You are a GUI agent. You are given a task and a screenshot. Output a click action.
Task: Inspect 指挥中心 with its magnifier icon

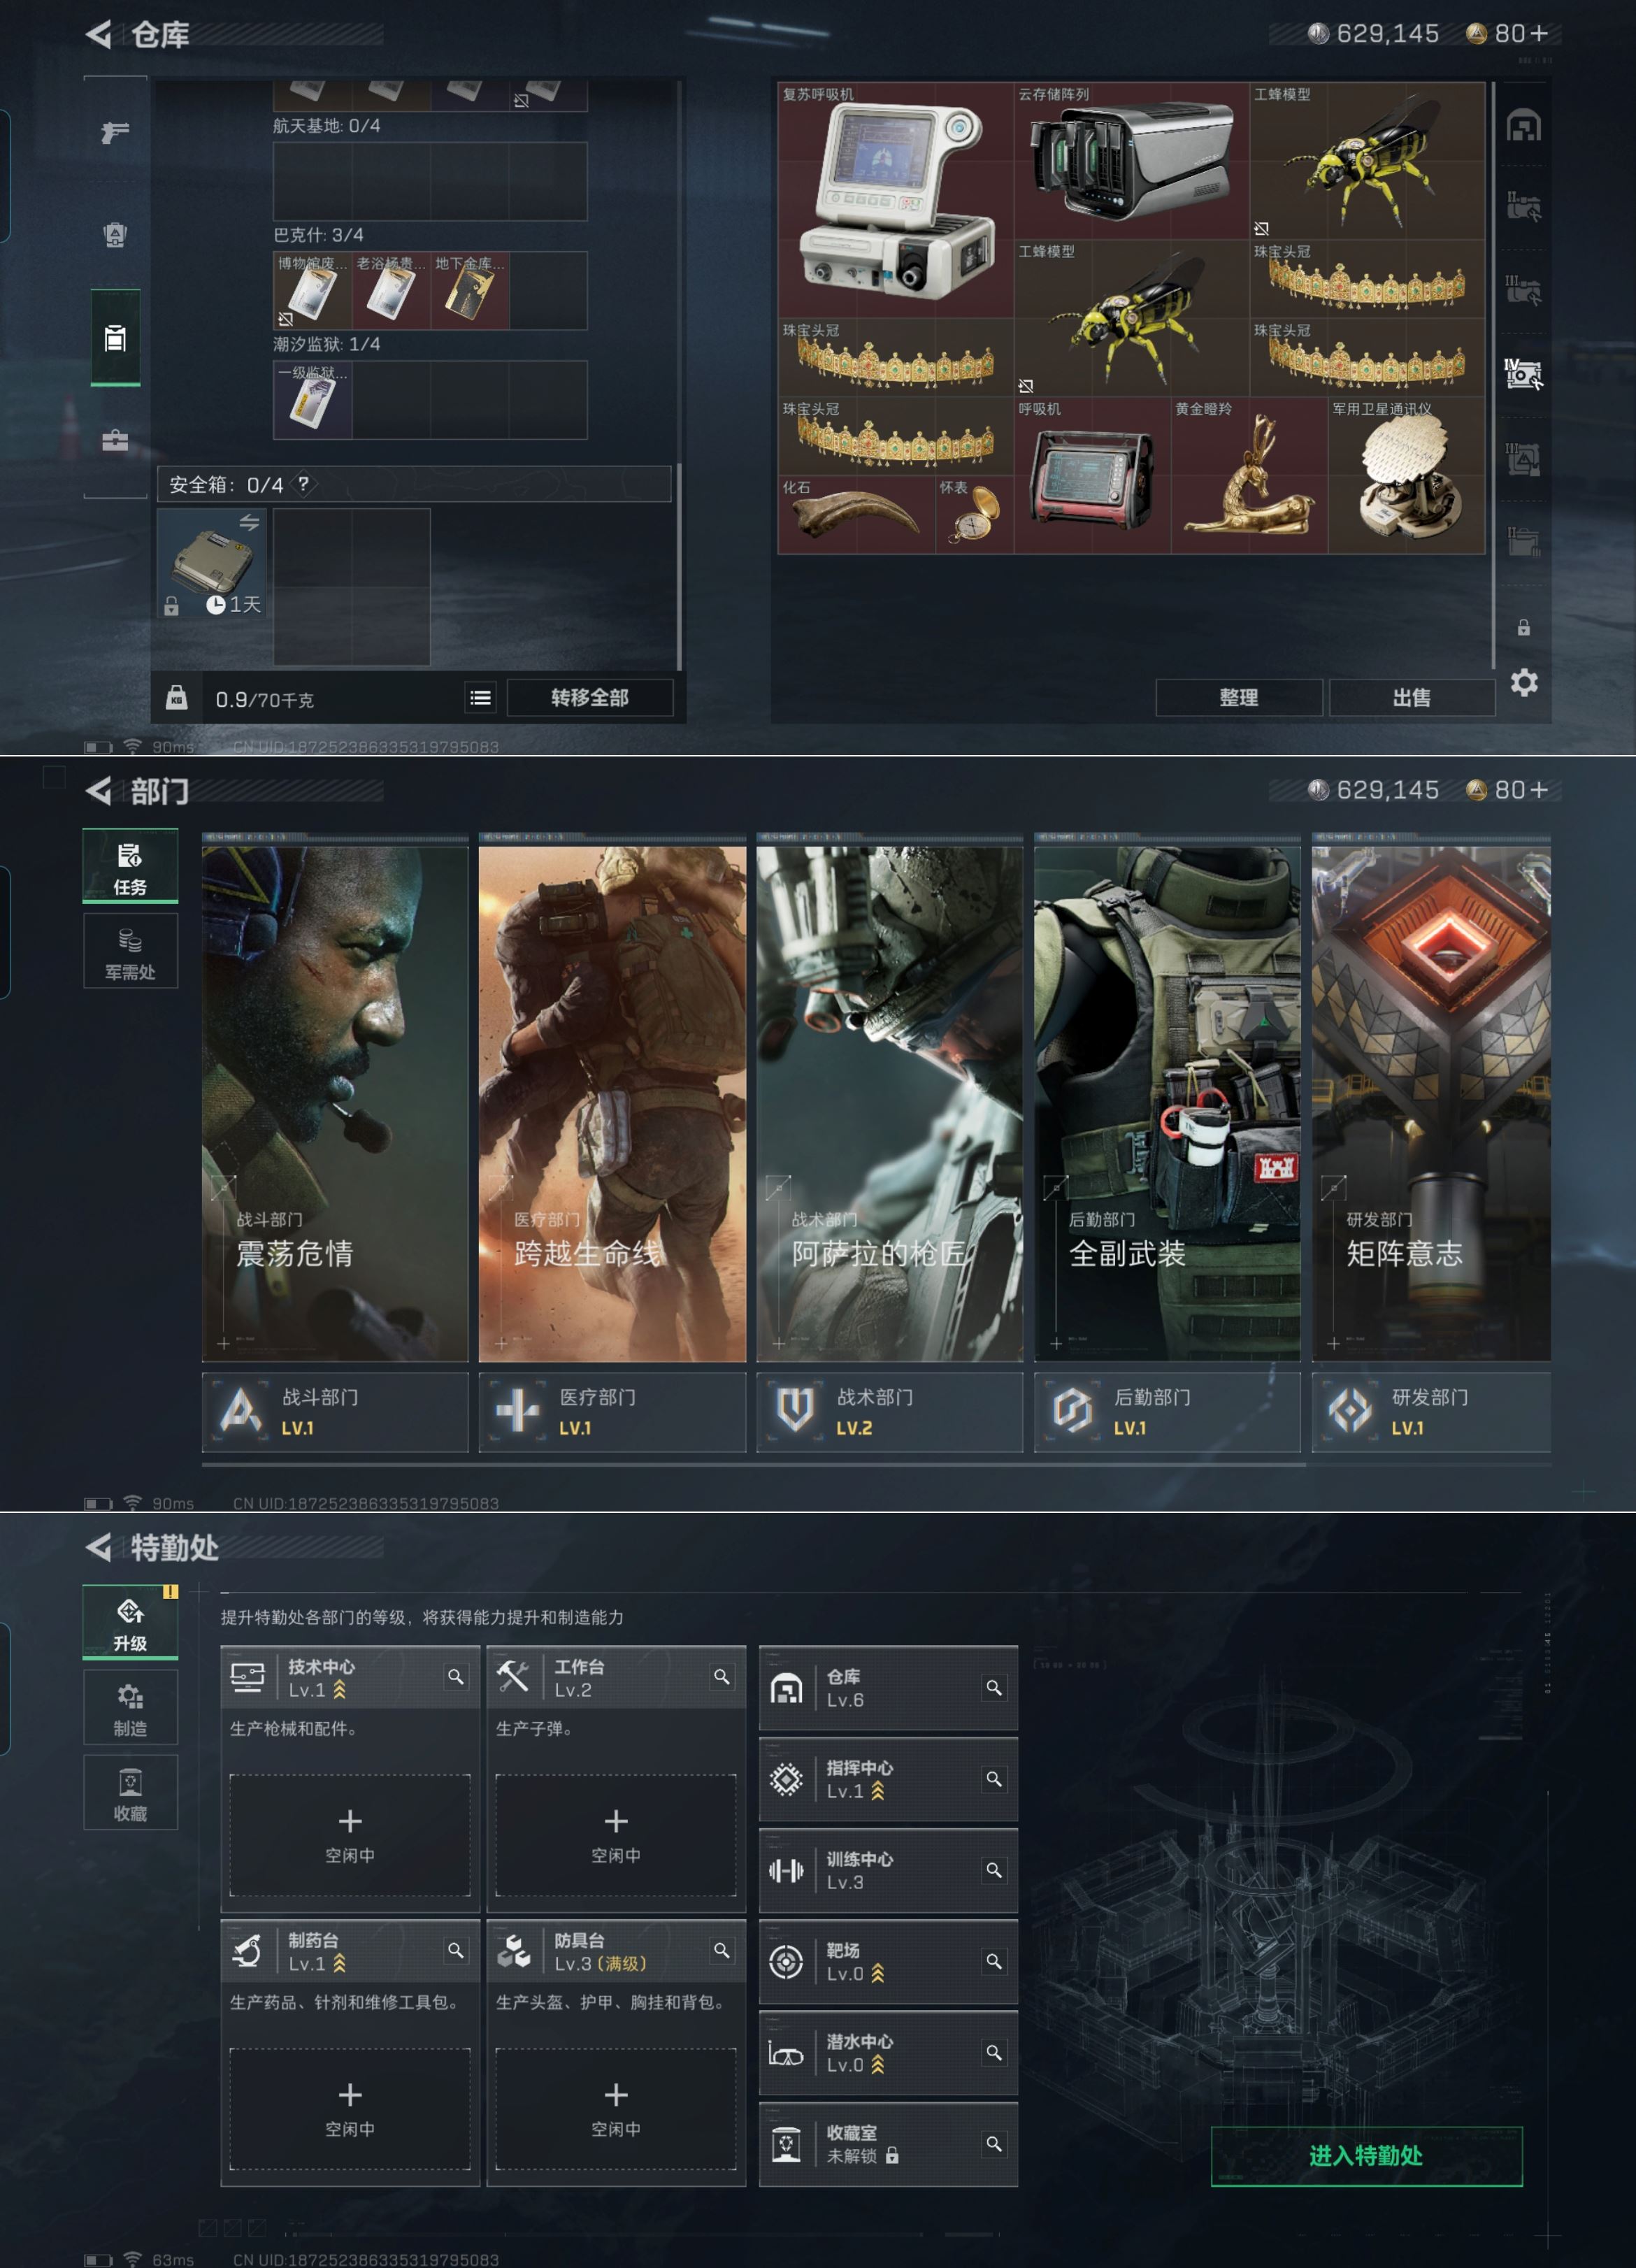[x=994, y=1779]
